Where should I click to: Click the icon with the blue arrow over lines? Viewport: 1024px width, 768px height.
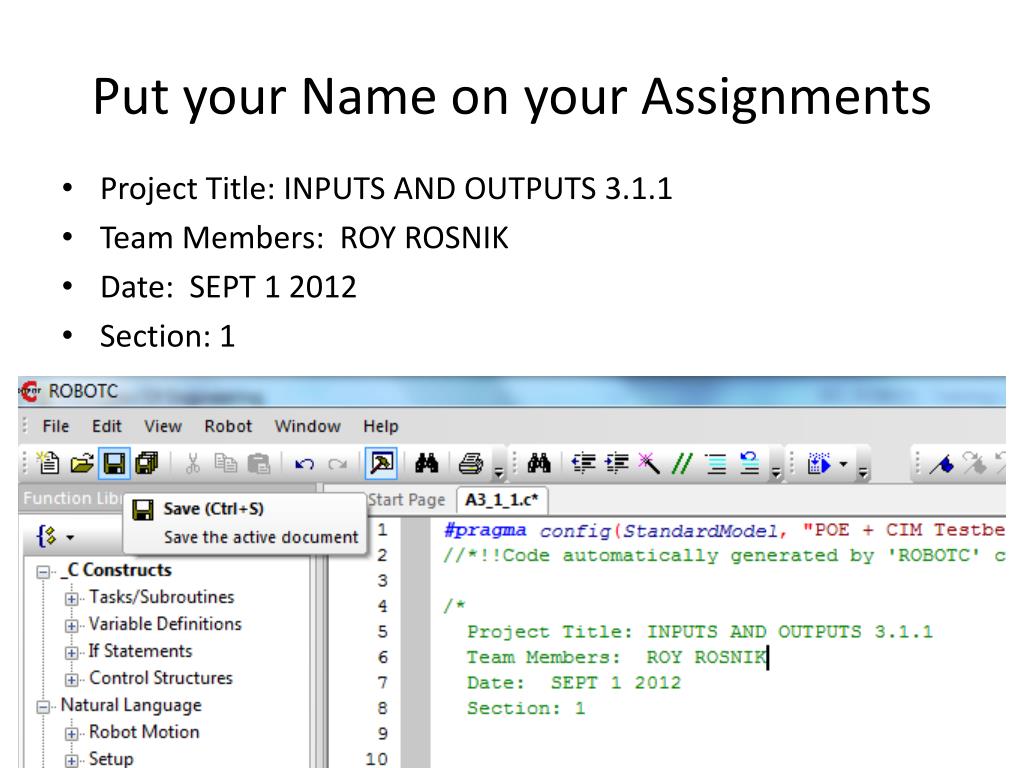(x=750, y=464)
